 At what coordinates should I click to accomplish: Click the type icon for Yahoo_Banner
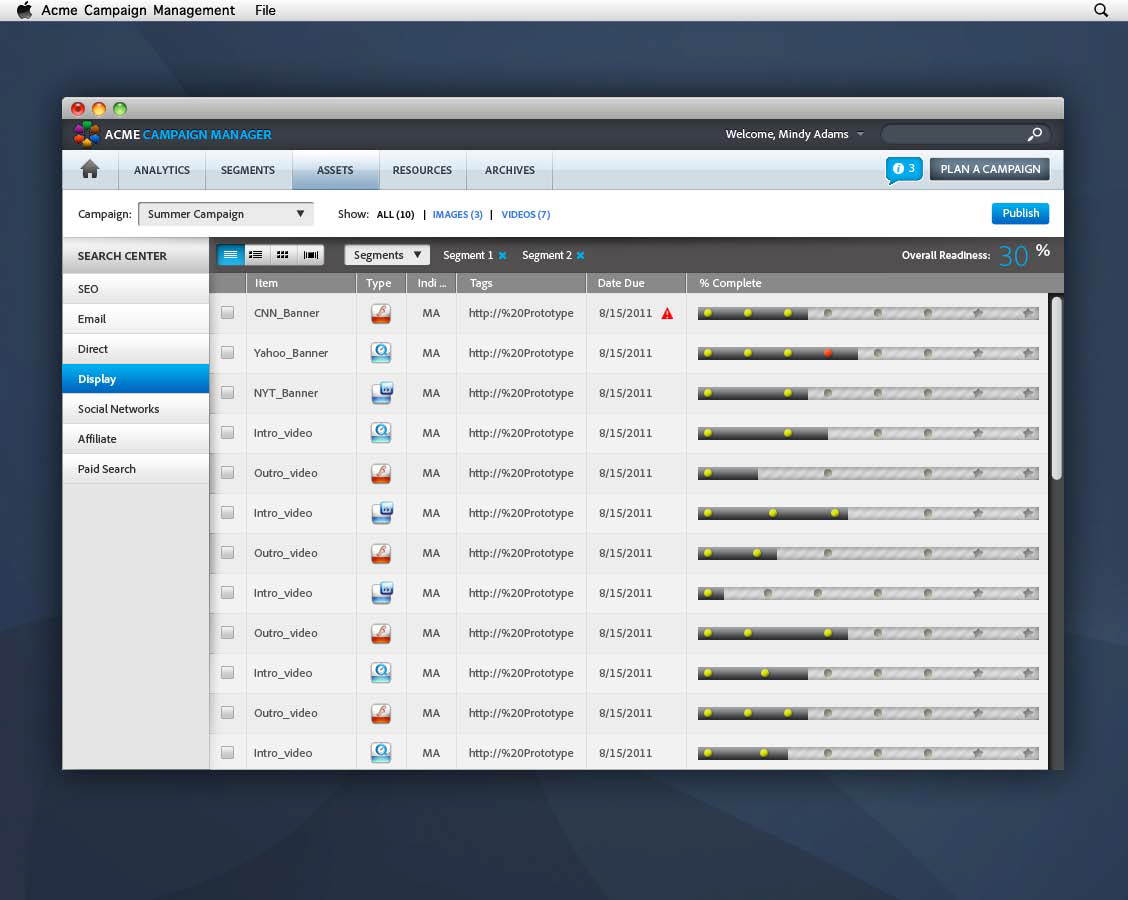381,353
